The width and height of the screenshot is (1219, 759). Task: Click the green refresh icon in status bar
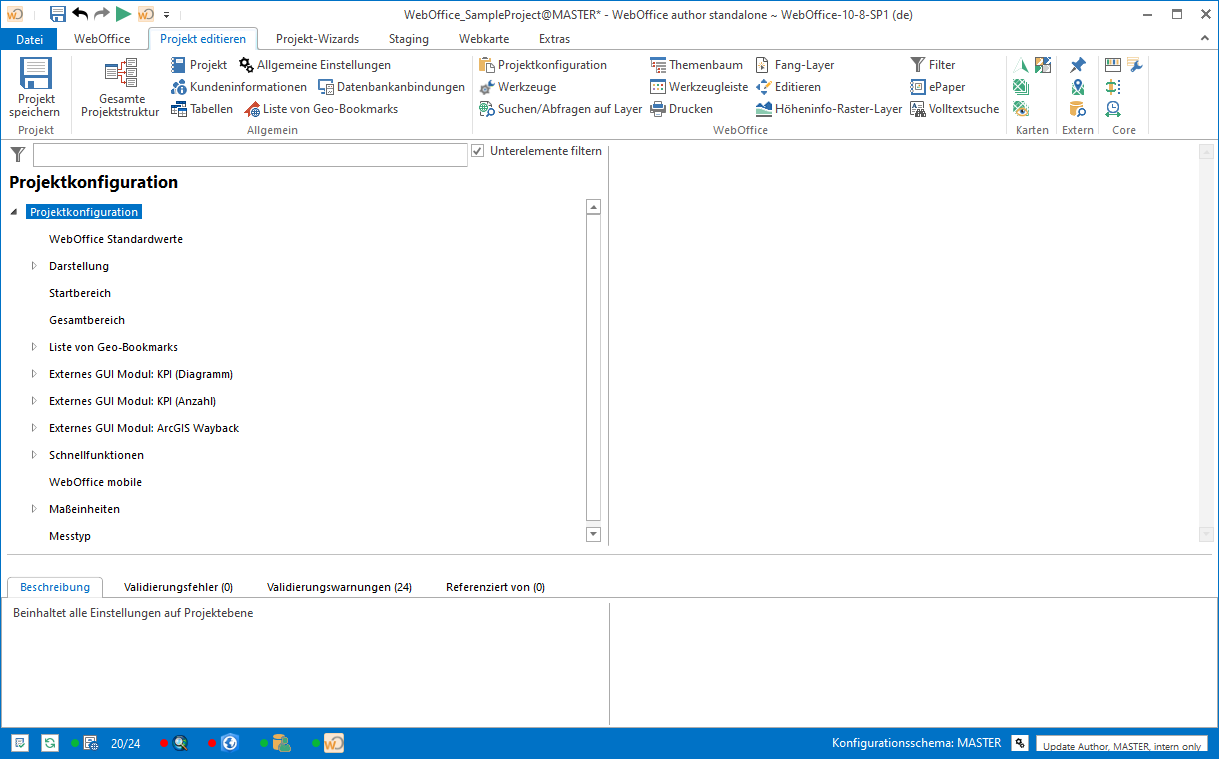click(49, 743)
